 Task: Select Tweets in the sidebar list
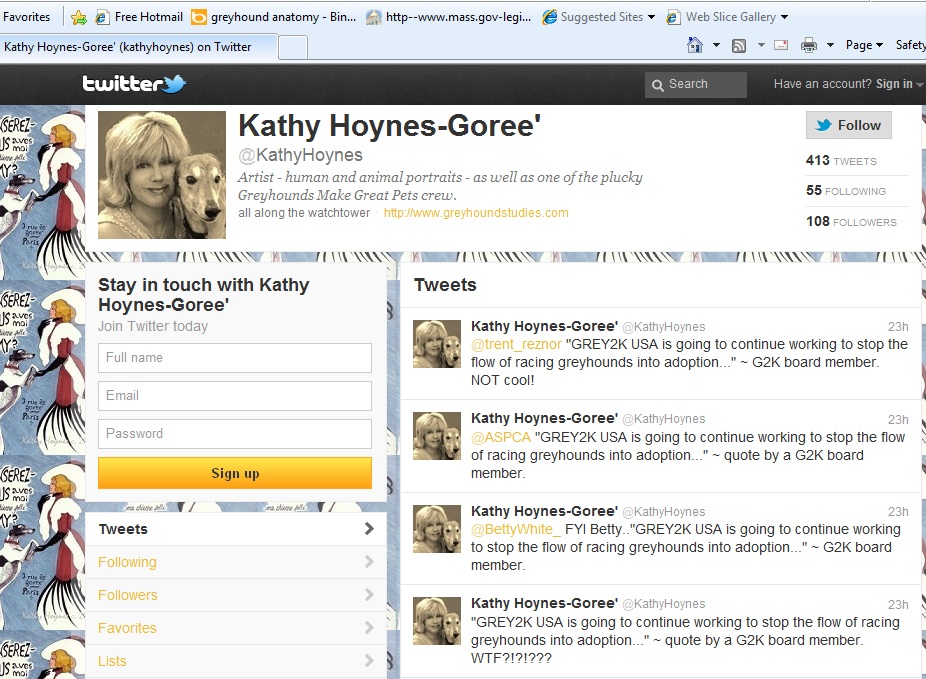pyautogui.click(x=236, y=529)
